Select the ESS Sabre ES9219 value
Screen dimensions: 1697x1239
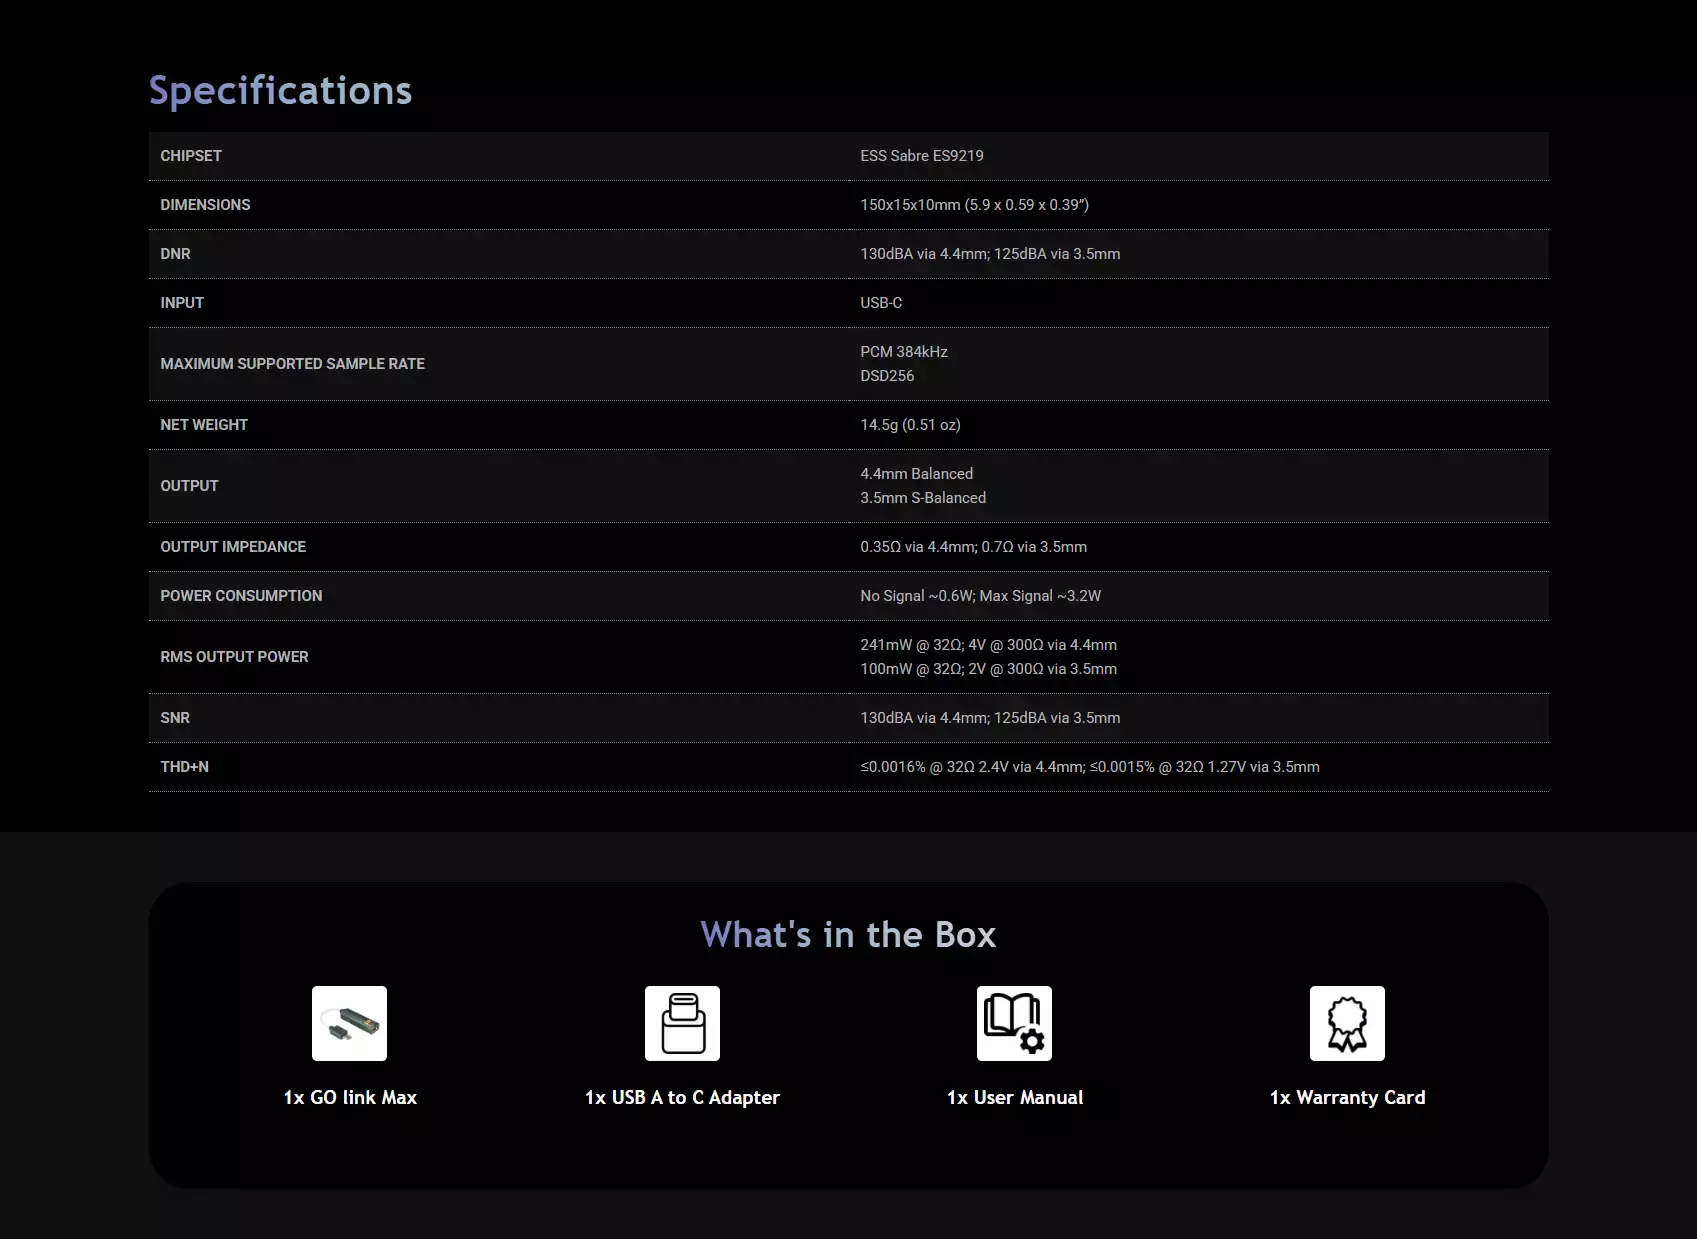pyautogui.click(x=922, y=156)
